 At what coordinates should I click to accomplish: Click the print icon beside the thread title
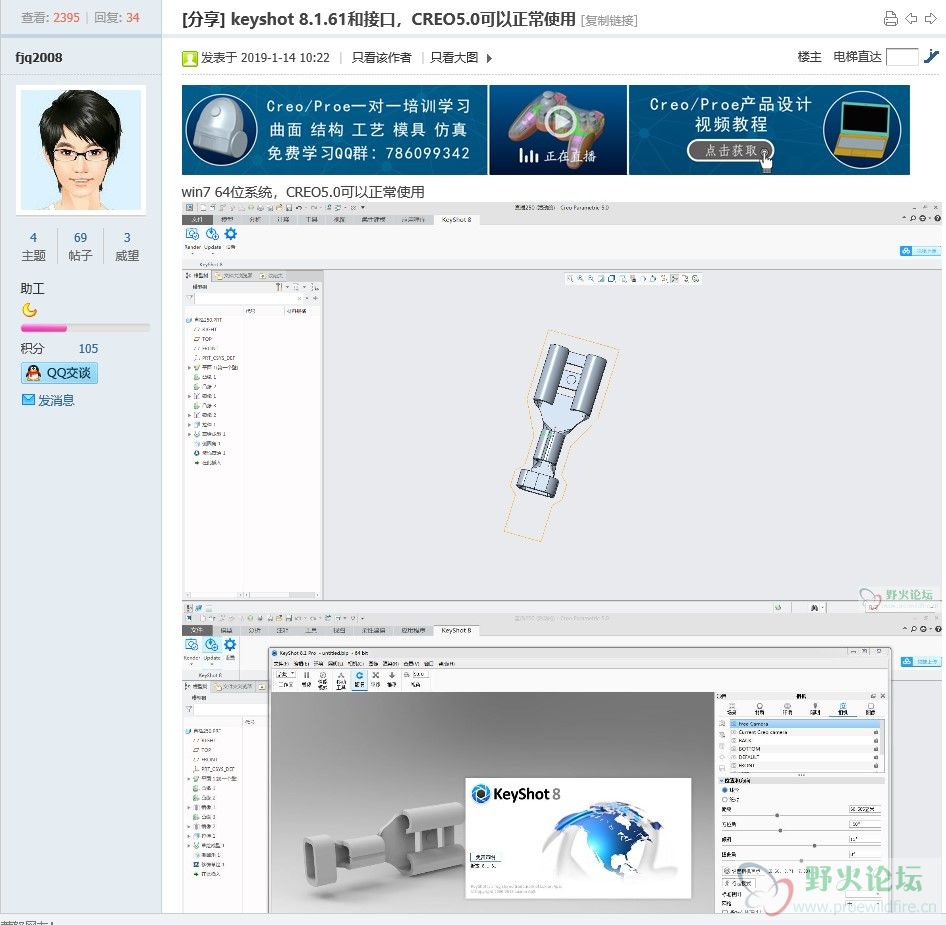[x=890, y=19]
